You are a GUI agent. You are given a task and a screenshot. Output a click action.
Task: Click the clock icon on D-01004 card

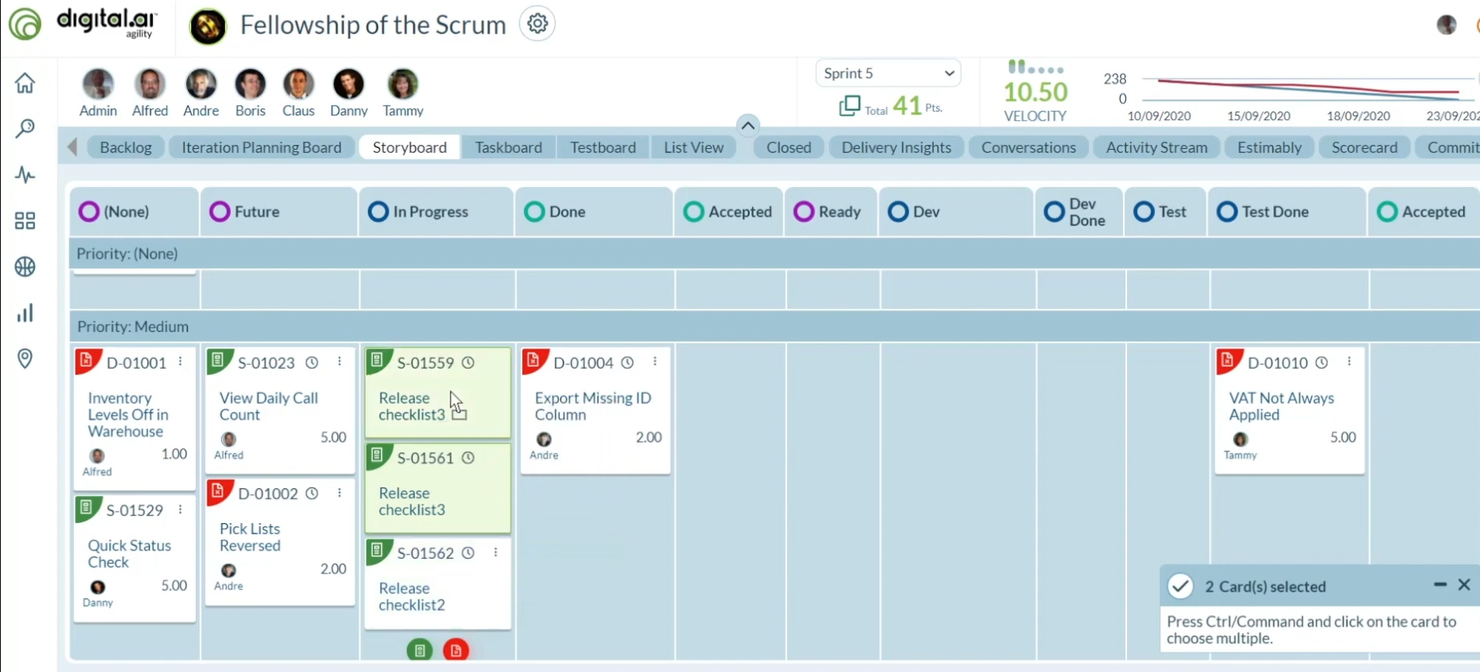pyautogui.click(x=627, y=363)
